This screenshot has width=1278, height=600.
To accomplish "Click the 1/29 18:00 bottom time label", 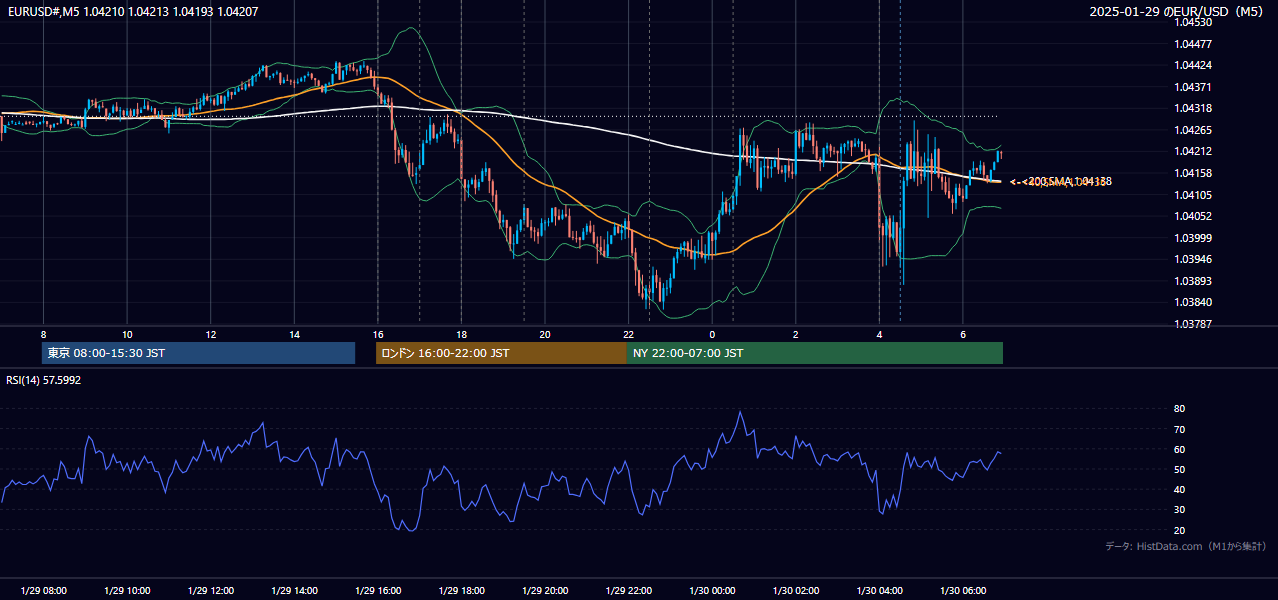I will coord(461,591).
